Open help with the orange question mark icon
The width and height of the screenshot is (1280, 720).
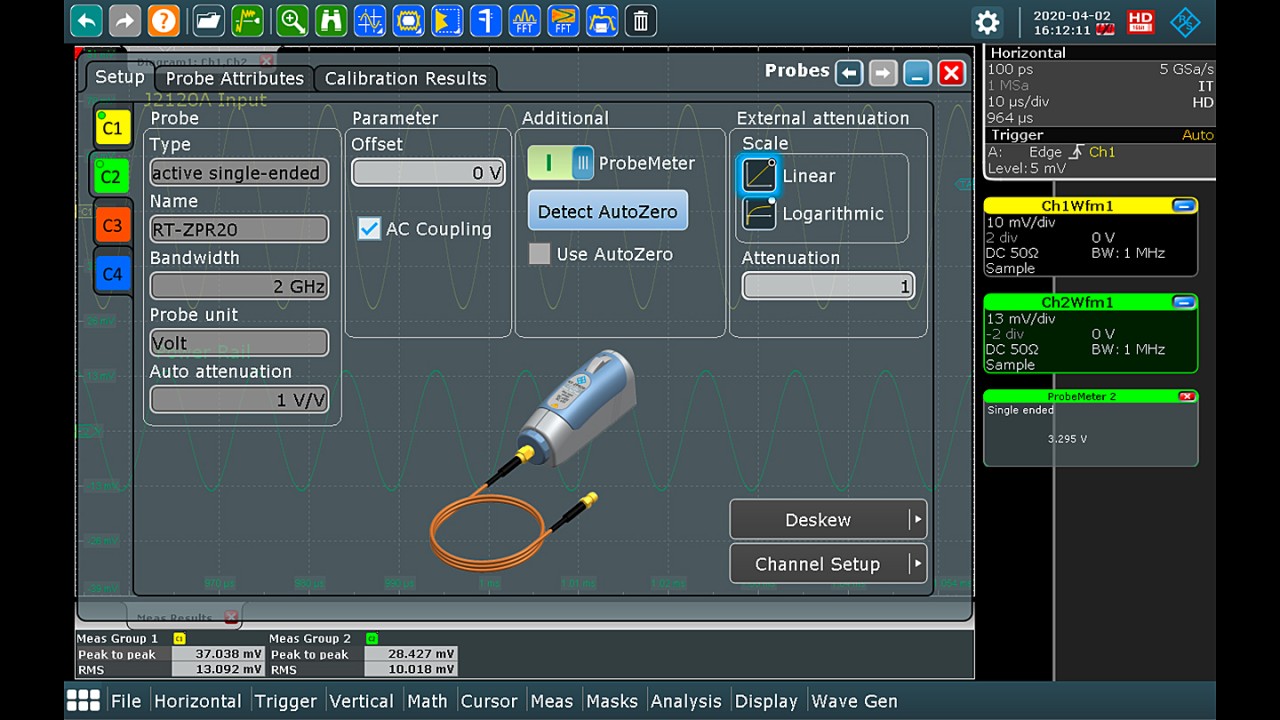coord(163,19)
